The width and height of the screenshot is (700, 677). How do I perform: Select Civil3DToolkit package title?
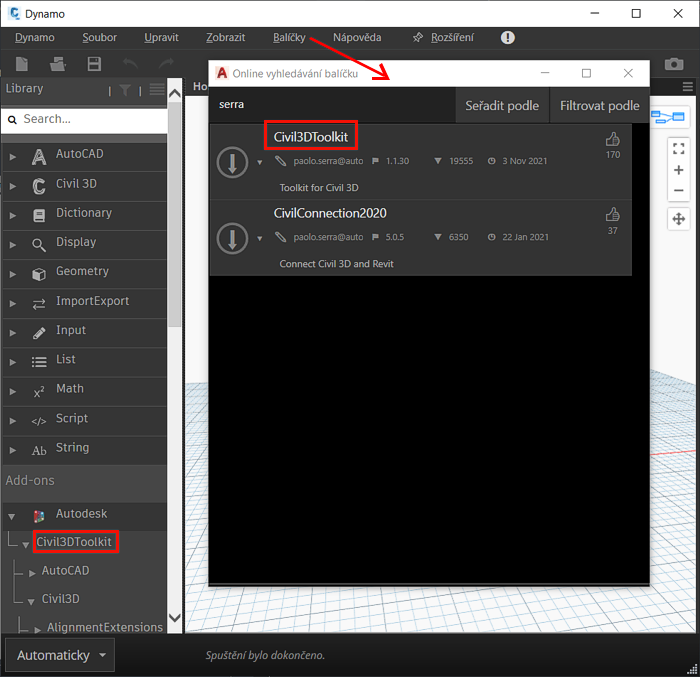(x=310, y=137)
